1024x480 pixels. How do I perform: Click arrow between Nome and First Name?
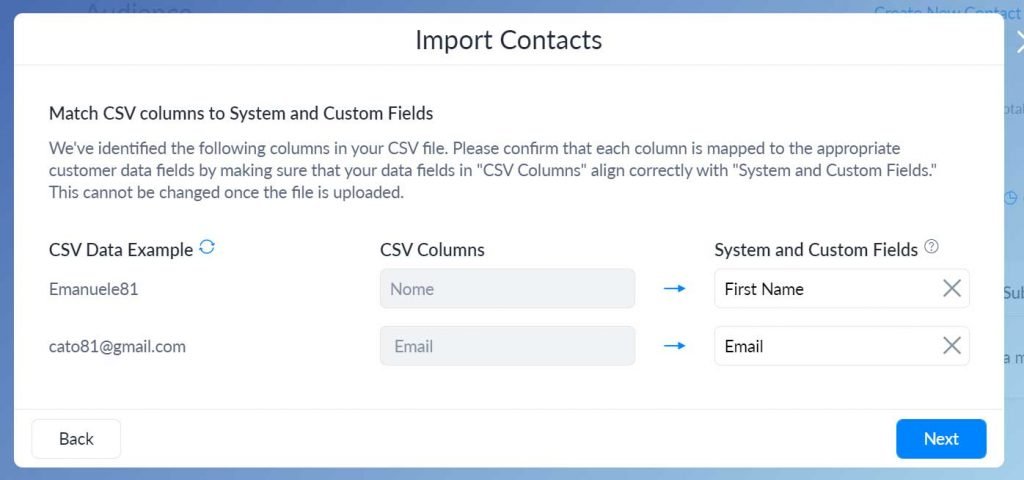tap(675, 289)
